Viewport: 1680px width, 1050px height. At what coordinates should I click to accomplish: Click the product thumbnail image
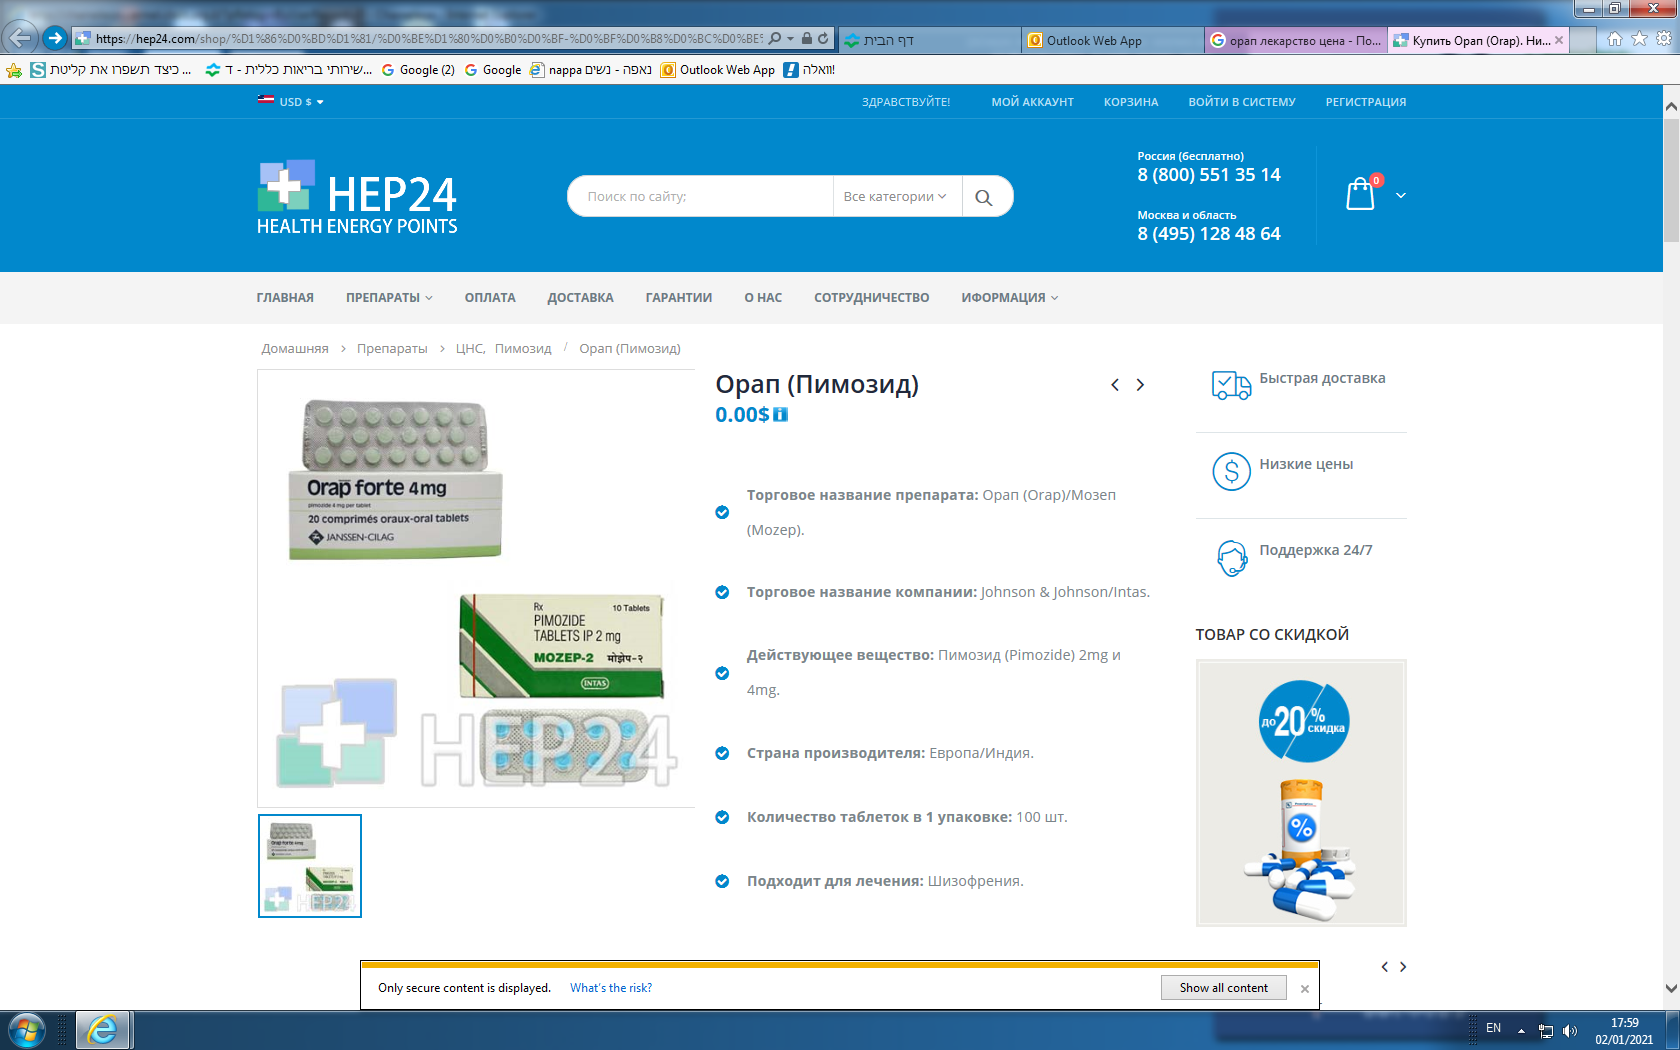pos(310,866)
